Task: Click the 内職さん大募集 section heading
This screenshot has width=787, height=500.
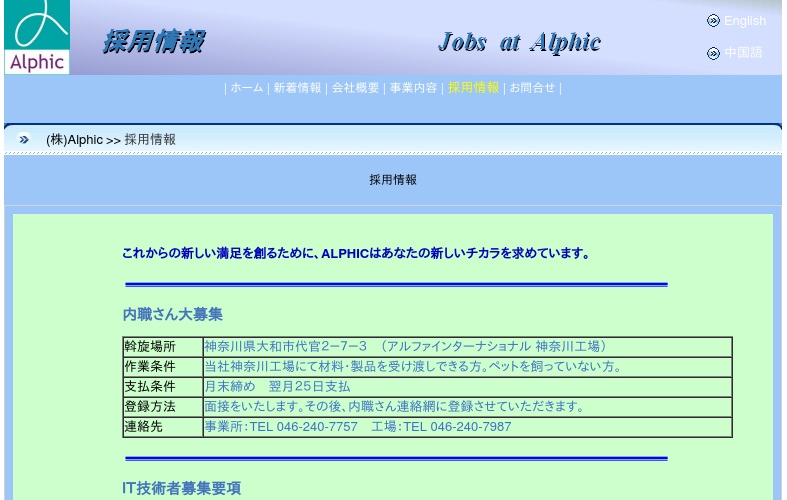Action: point(173,314)
